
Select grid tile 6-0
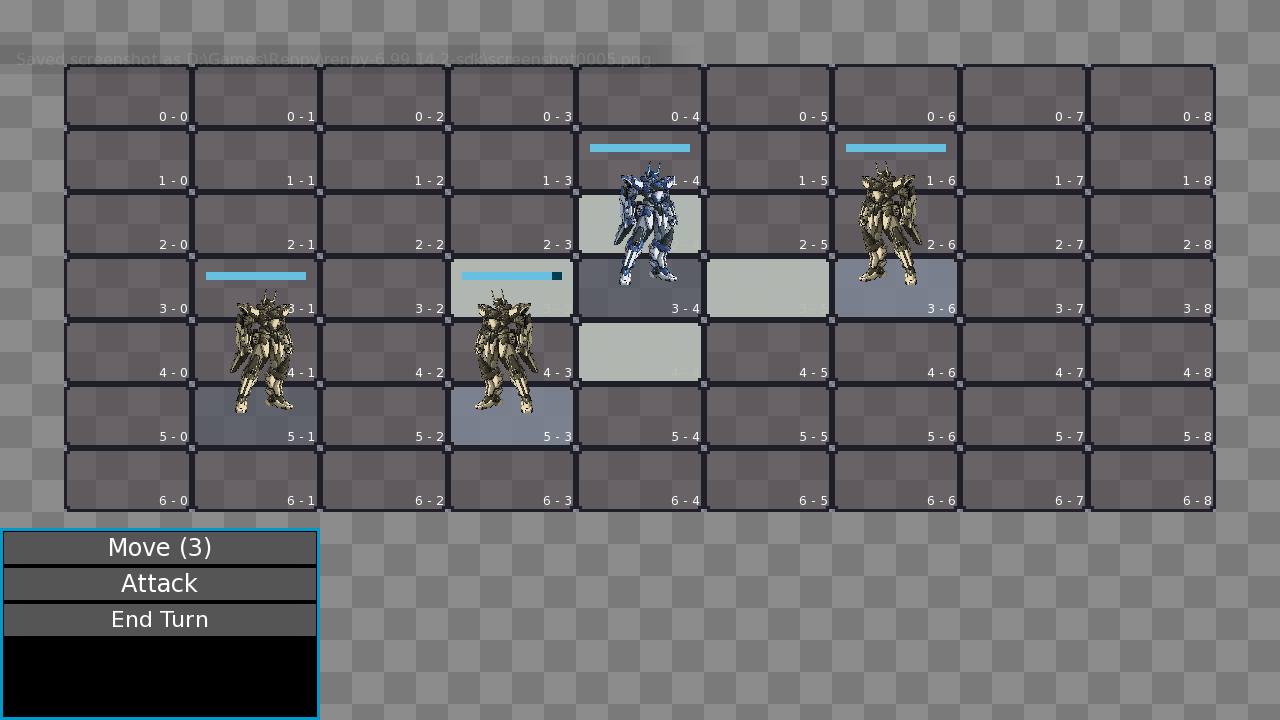coord(128,480)
